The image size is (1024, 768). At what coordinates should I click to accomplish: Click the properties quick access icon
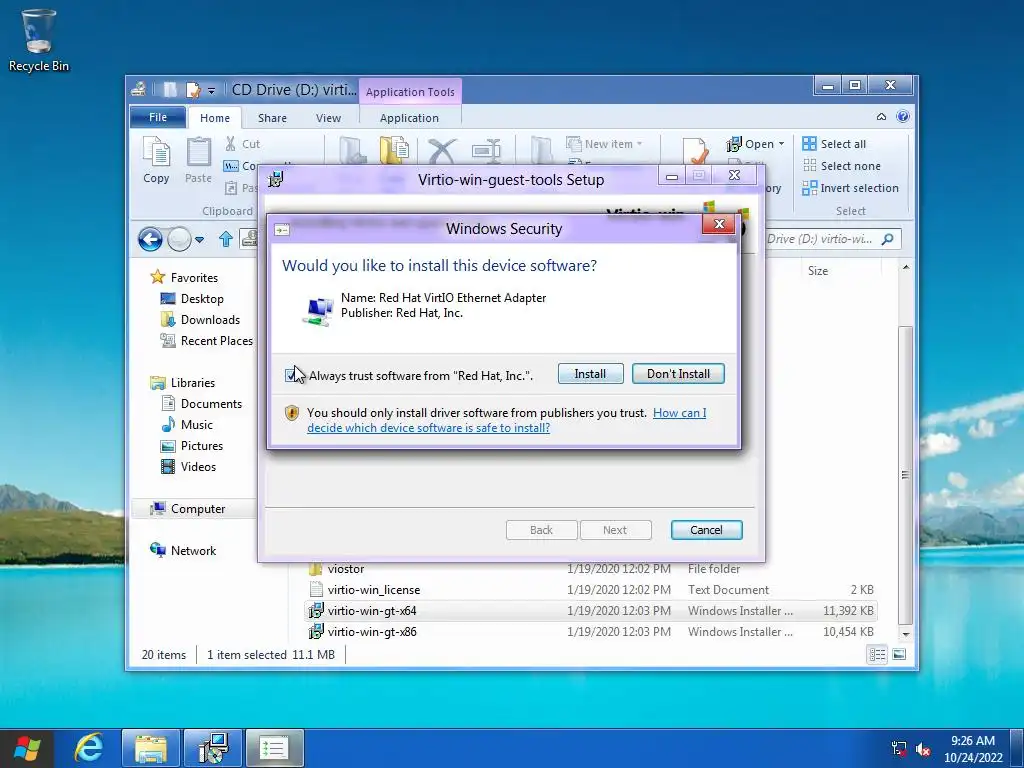[x=193, y=89]
